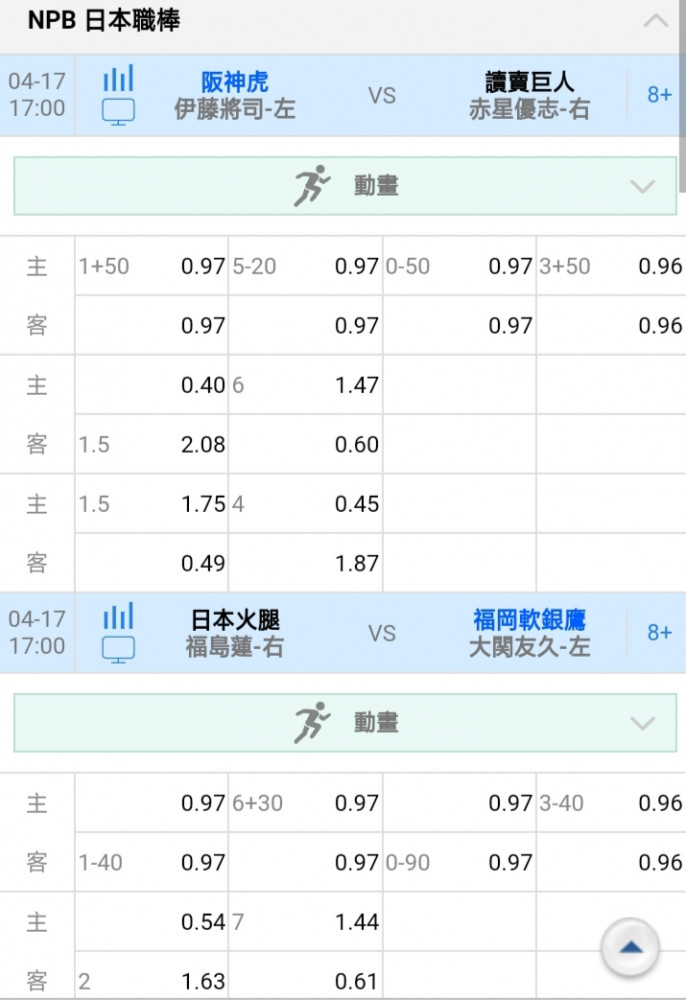Screen dimensions: 686x1000
Task: Open statistics bar chart for 日本火腿 match
Action: 119,615
